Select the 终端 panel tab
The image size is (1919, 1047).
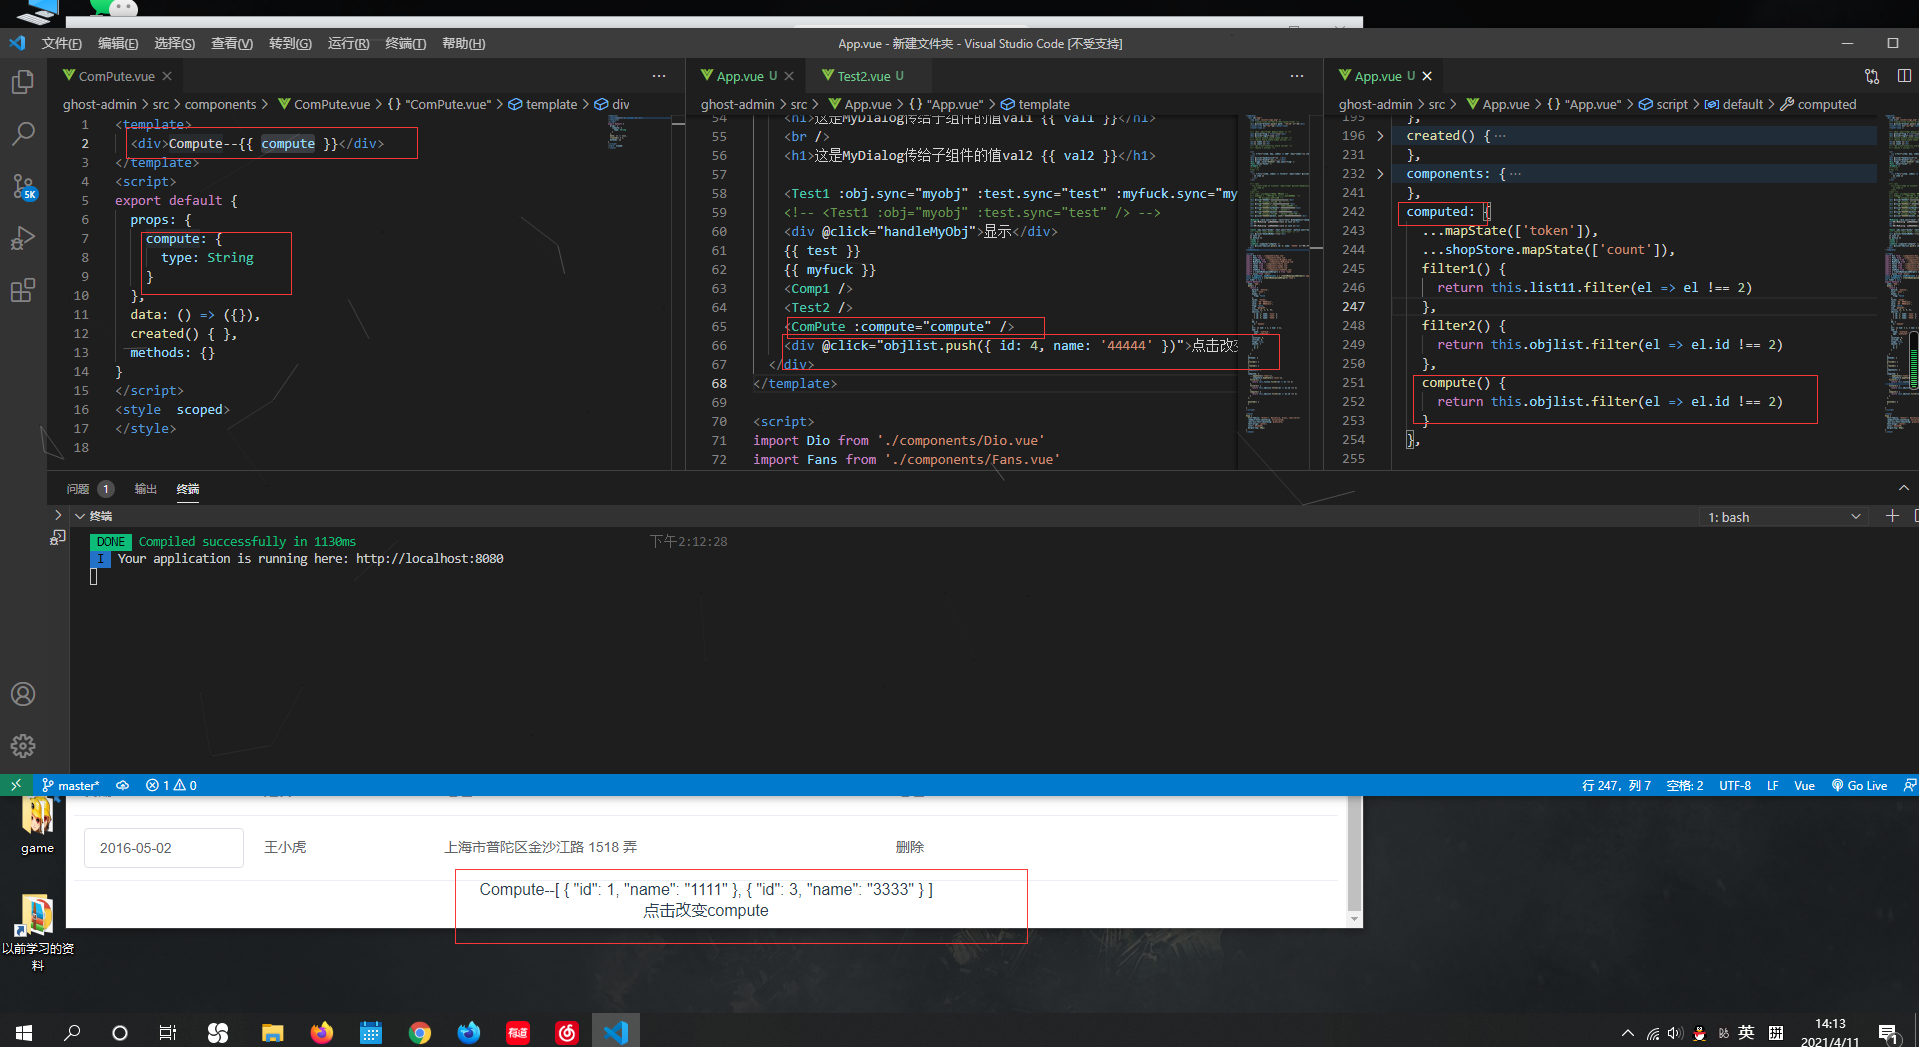[188, 488]
